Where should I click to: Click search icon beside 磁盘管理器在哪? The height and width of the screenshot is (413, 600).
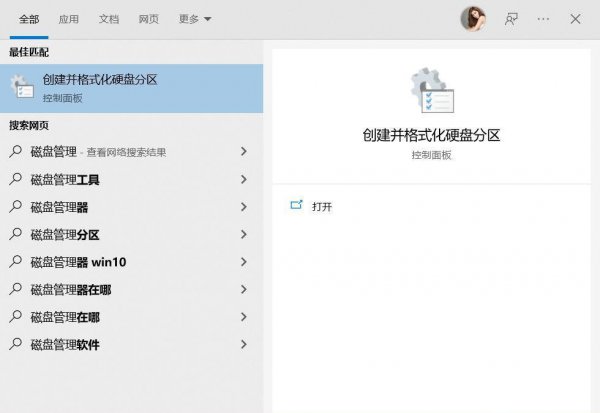[15, 289]
